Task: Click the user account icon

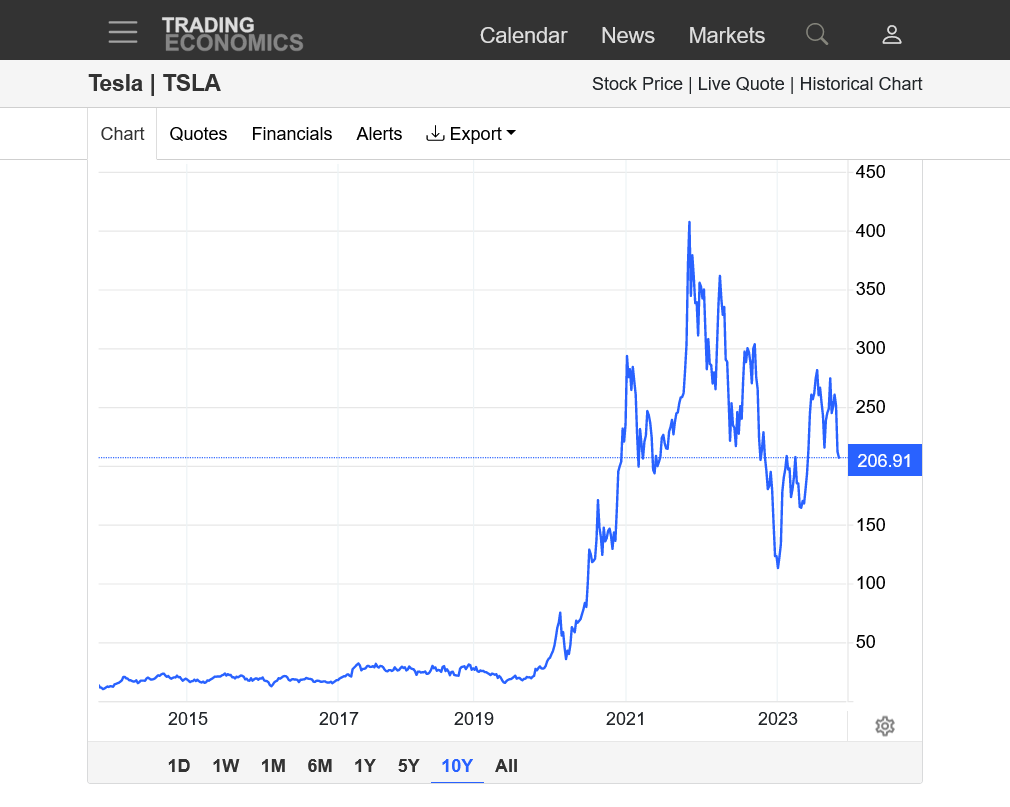Action: click(x=891, y=35)
